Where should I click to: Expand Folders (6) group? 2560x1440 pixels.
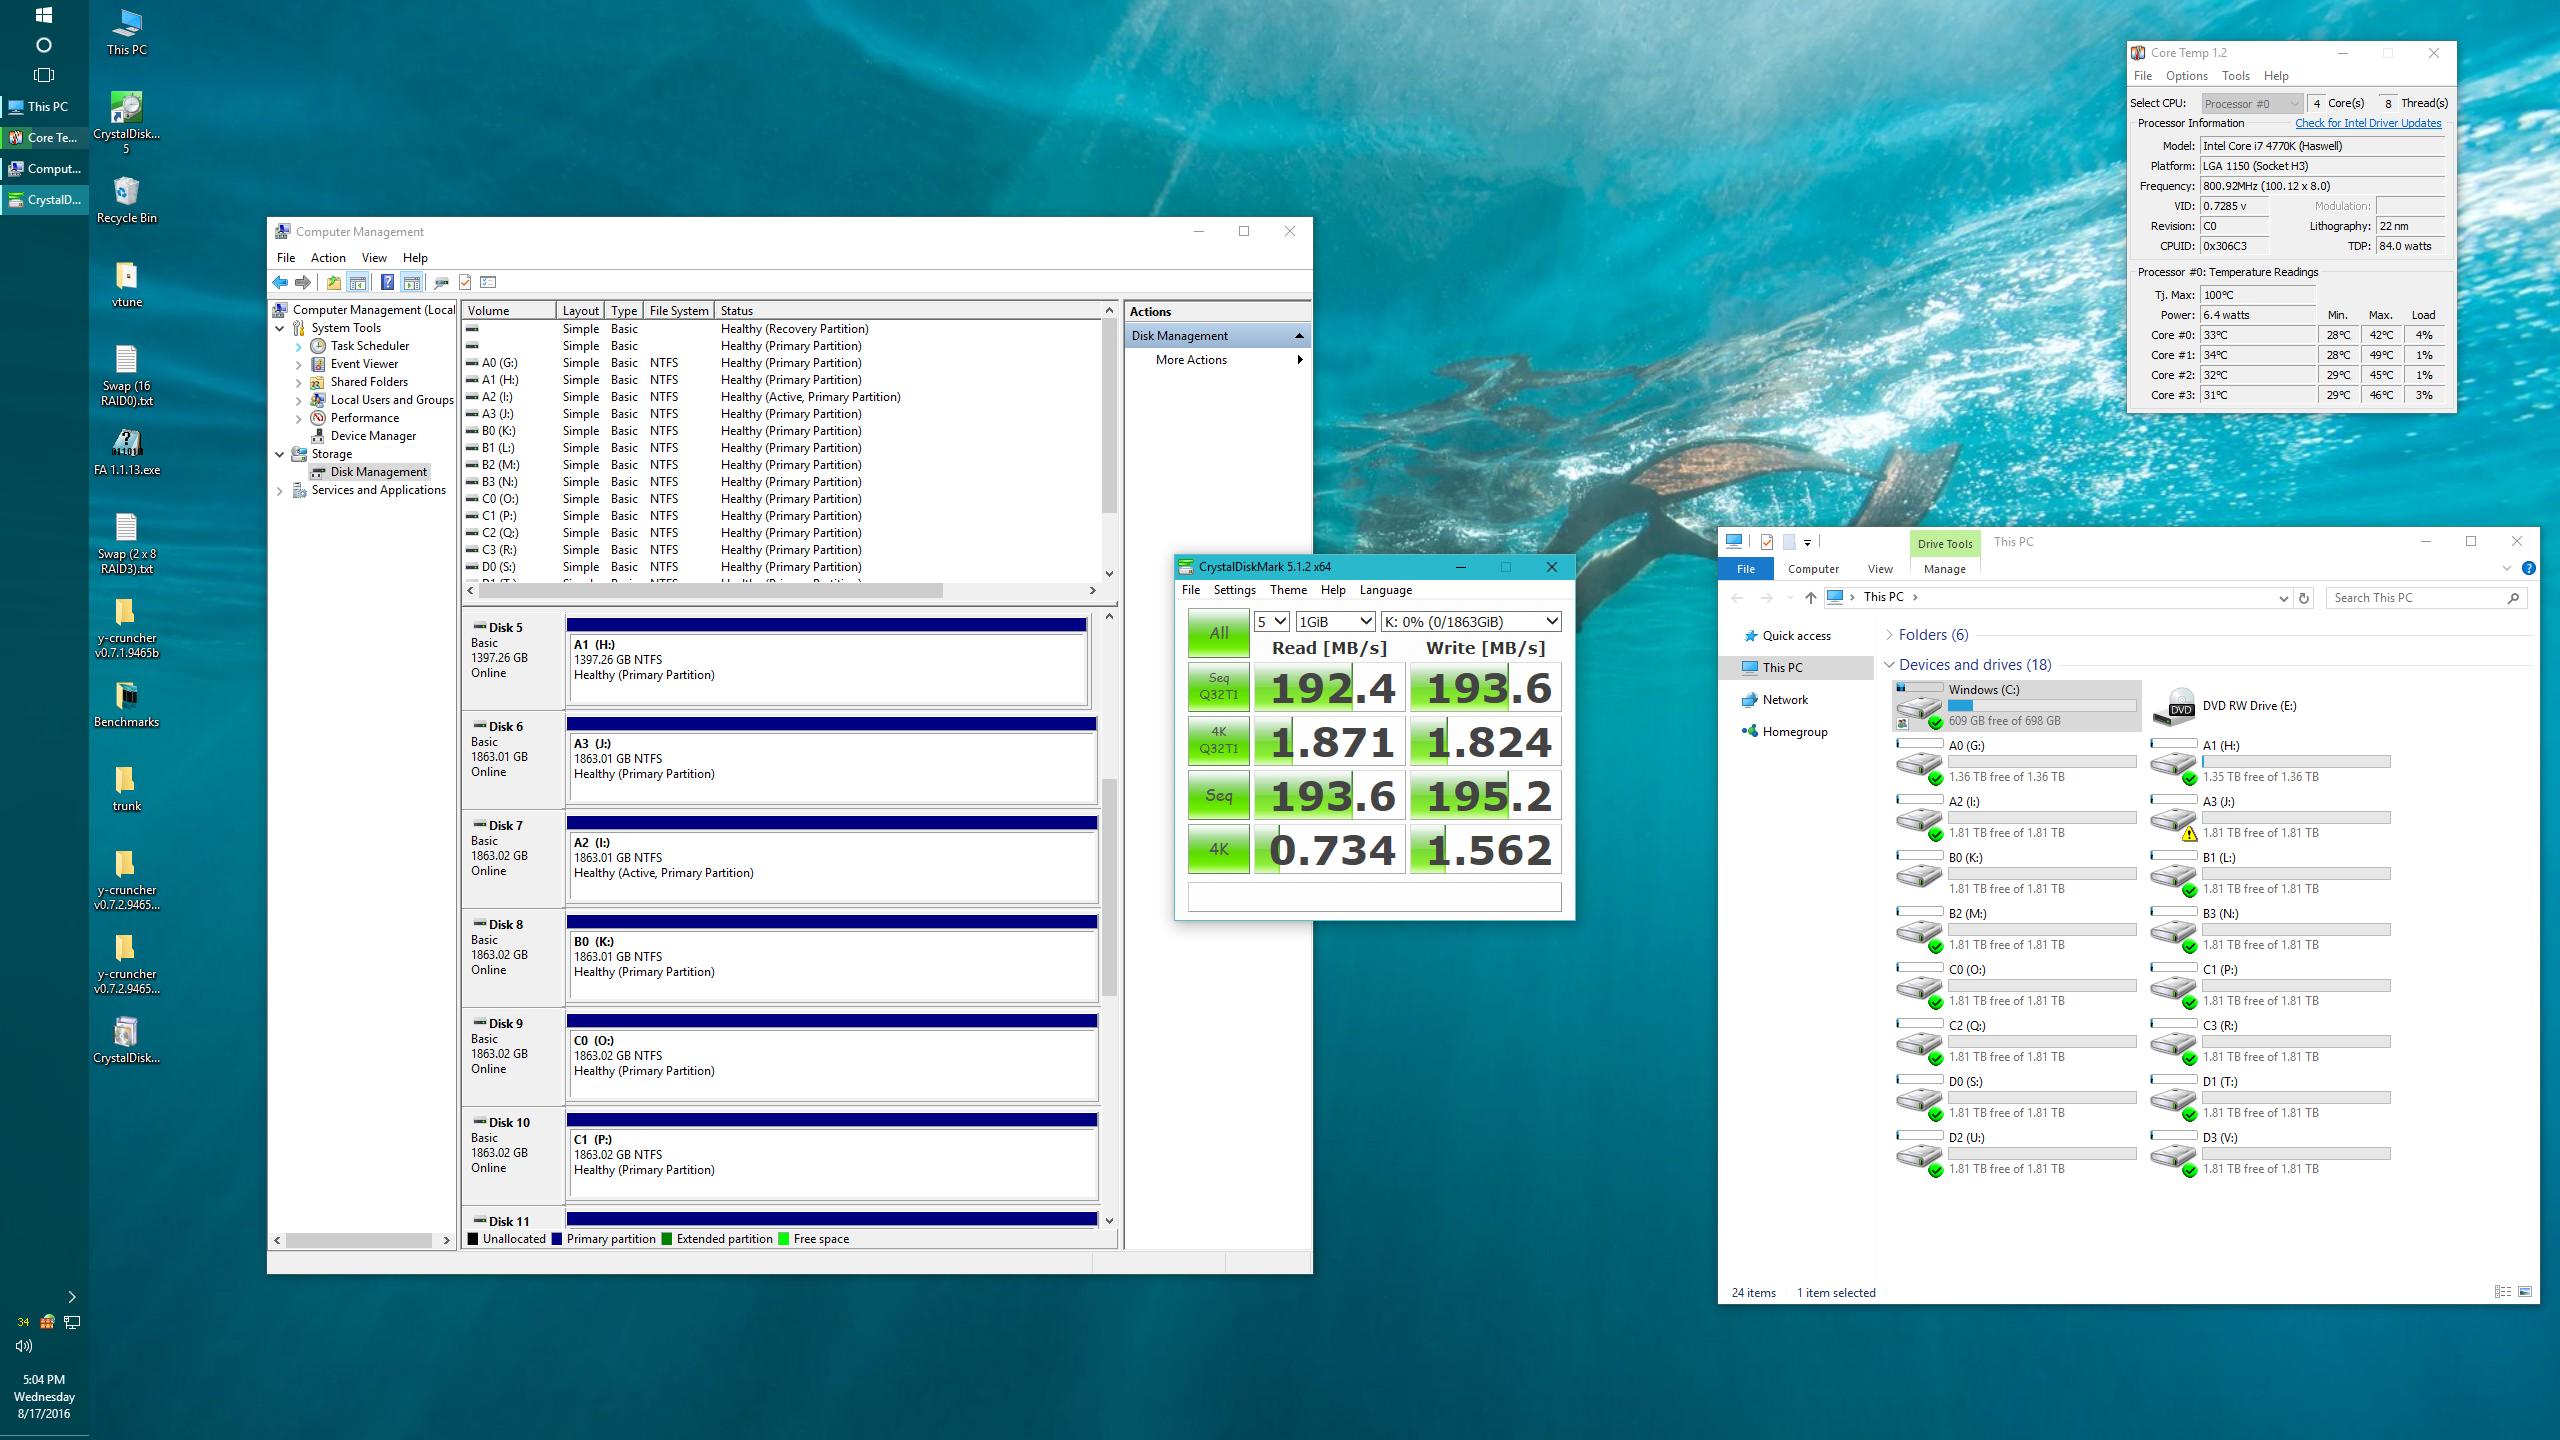(x=1890, y=635)
